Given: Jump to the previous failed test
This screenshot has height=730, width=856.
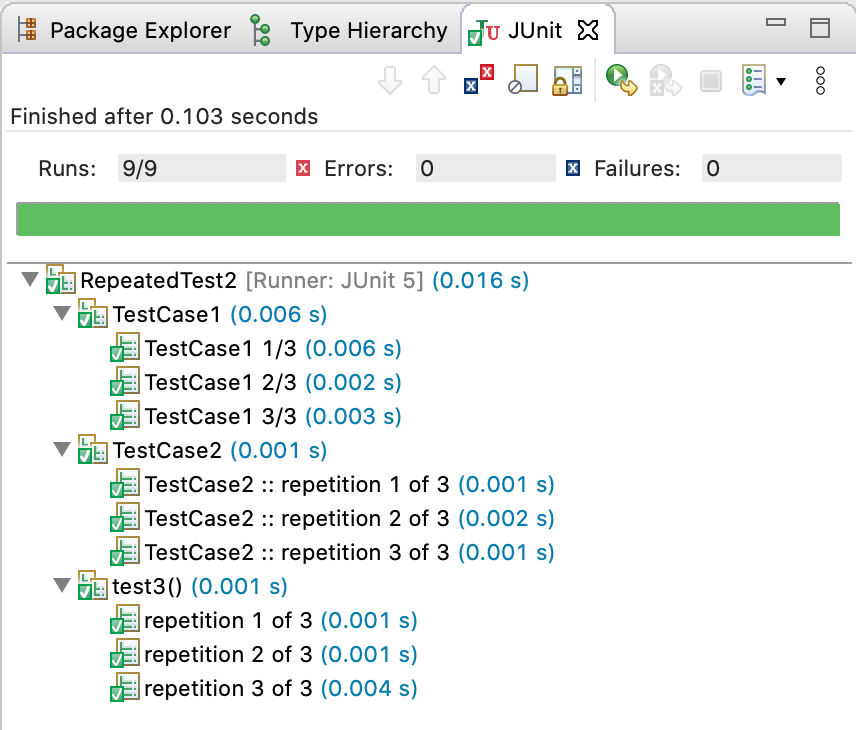Looking at the screenshot, I should click(433, 80).
